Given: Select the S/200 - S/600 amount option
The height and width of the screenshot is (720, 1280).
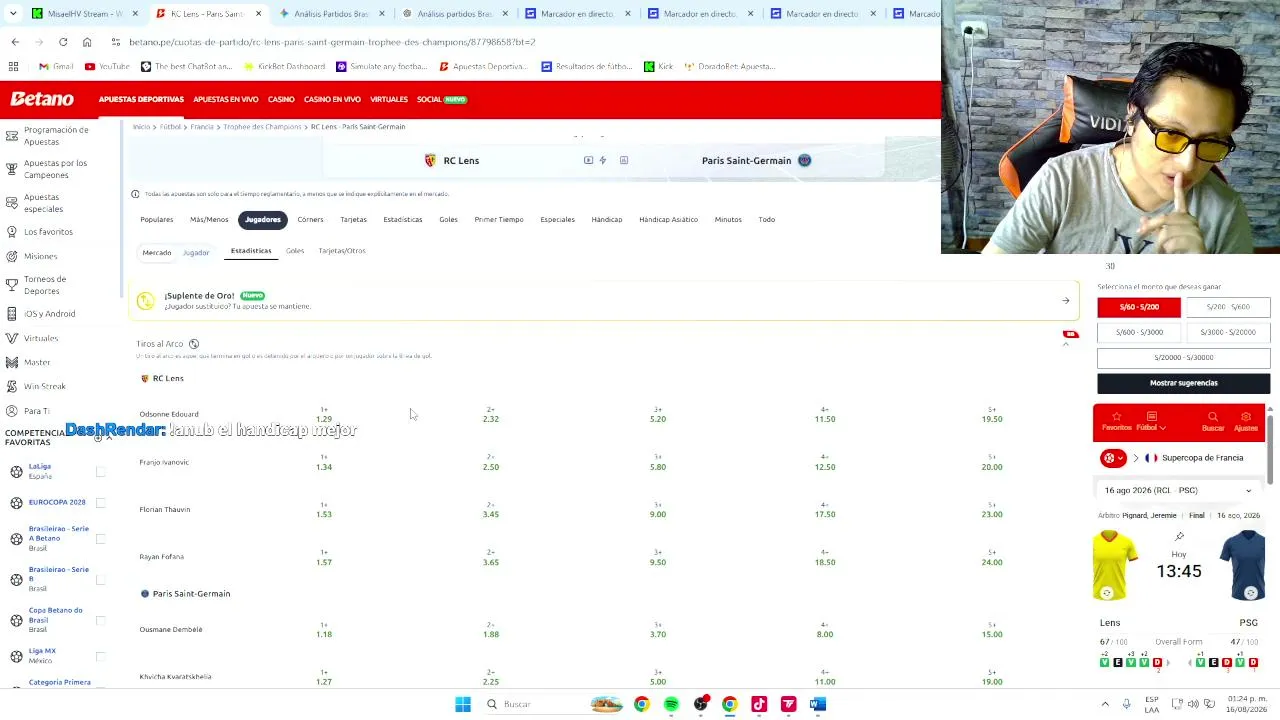Looking at the screenshot, I should 1228,307.
